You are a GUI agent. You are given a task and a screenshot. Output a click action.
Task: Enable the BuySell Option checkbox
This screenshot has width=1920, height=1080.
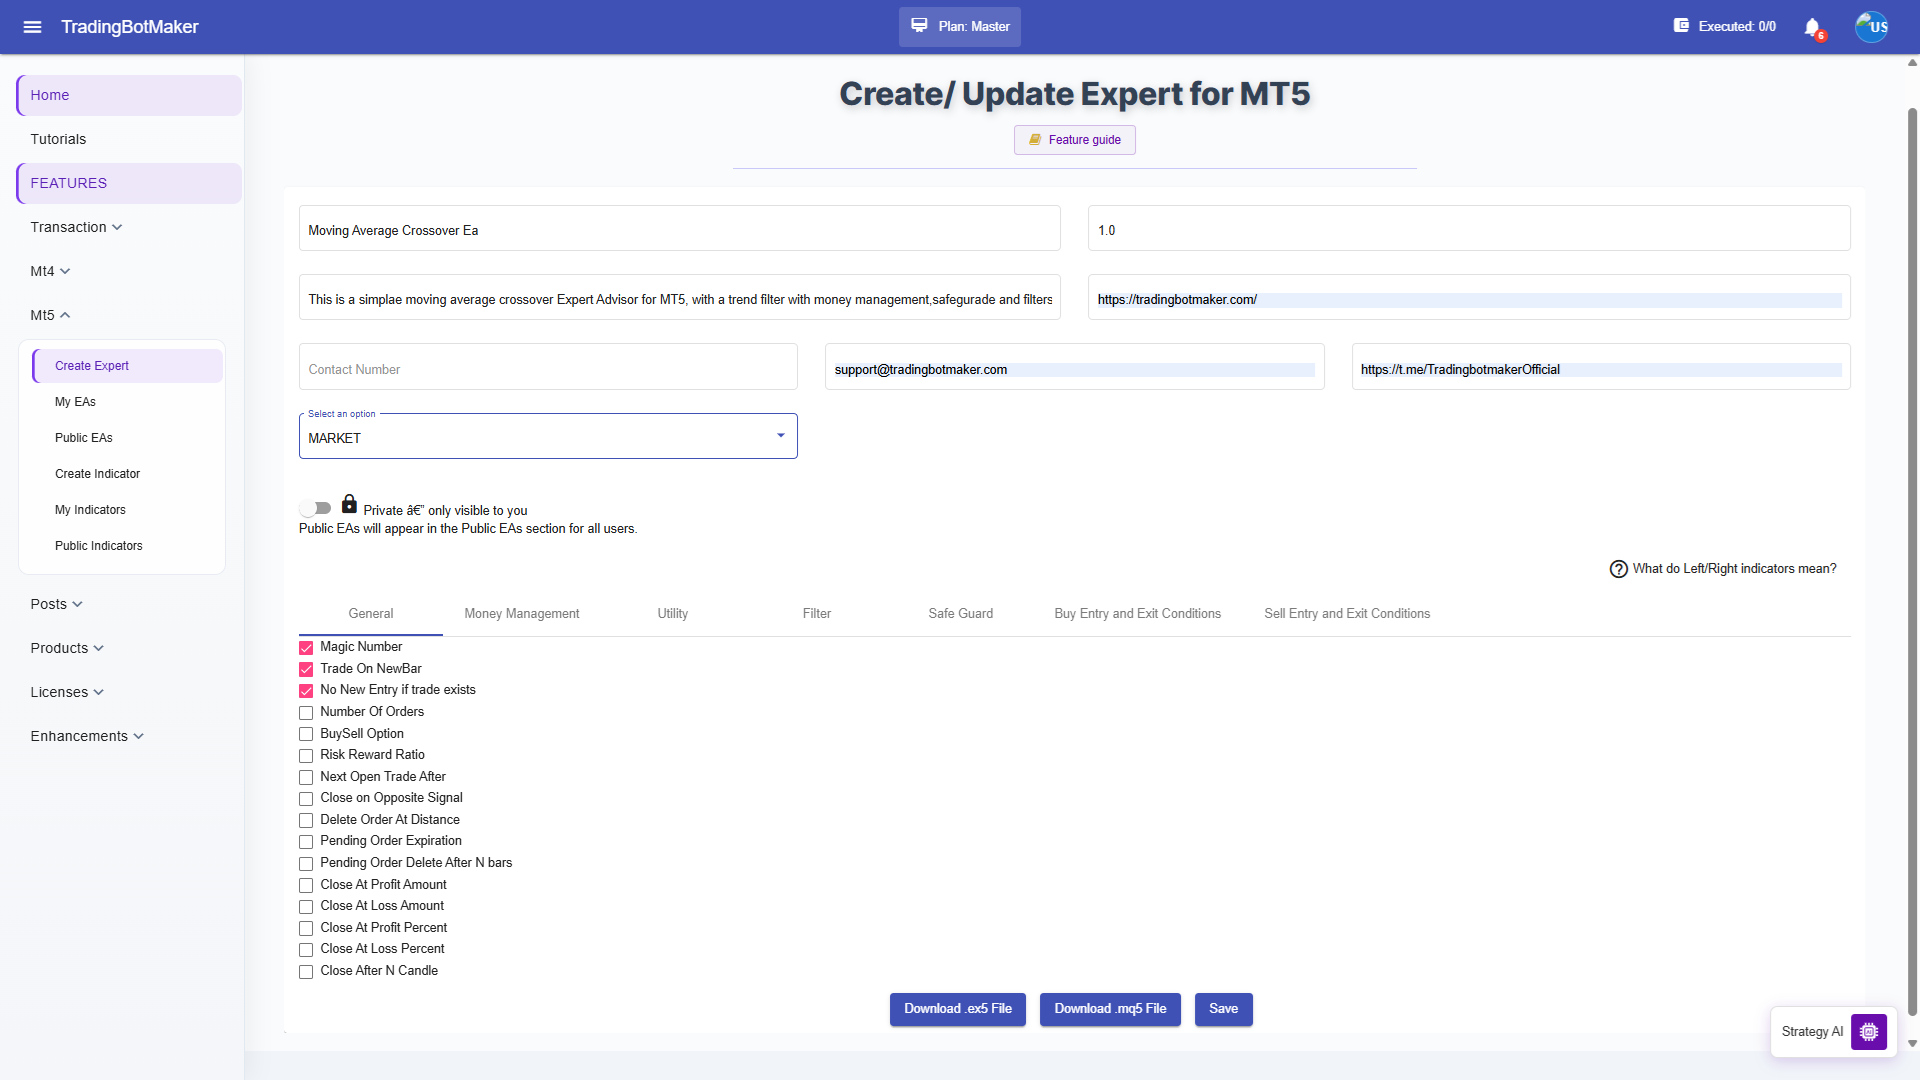[306, 734]
